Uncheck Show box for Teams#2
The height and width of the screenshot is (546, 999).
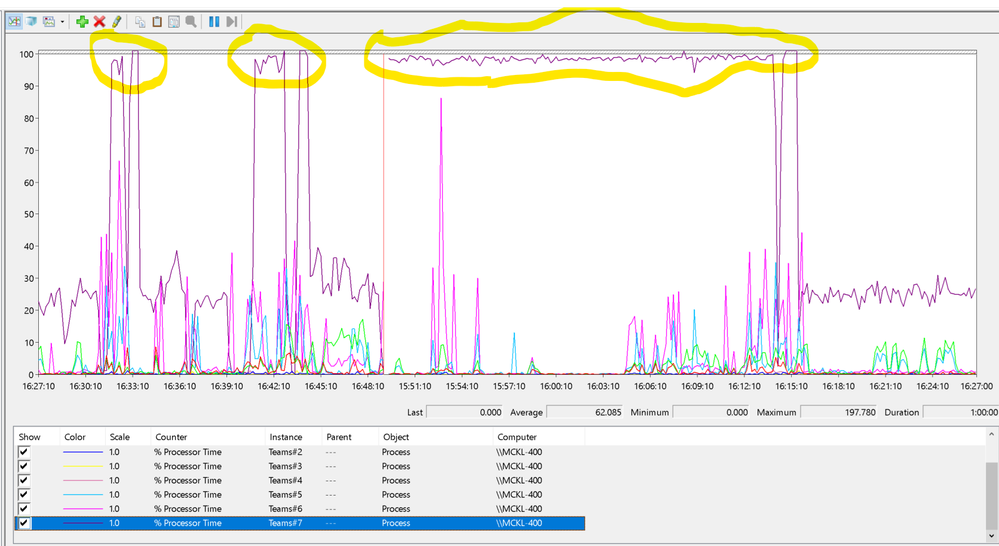(24, 452)
